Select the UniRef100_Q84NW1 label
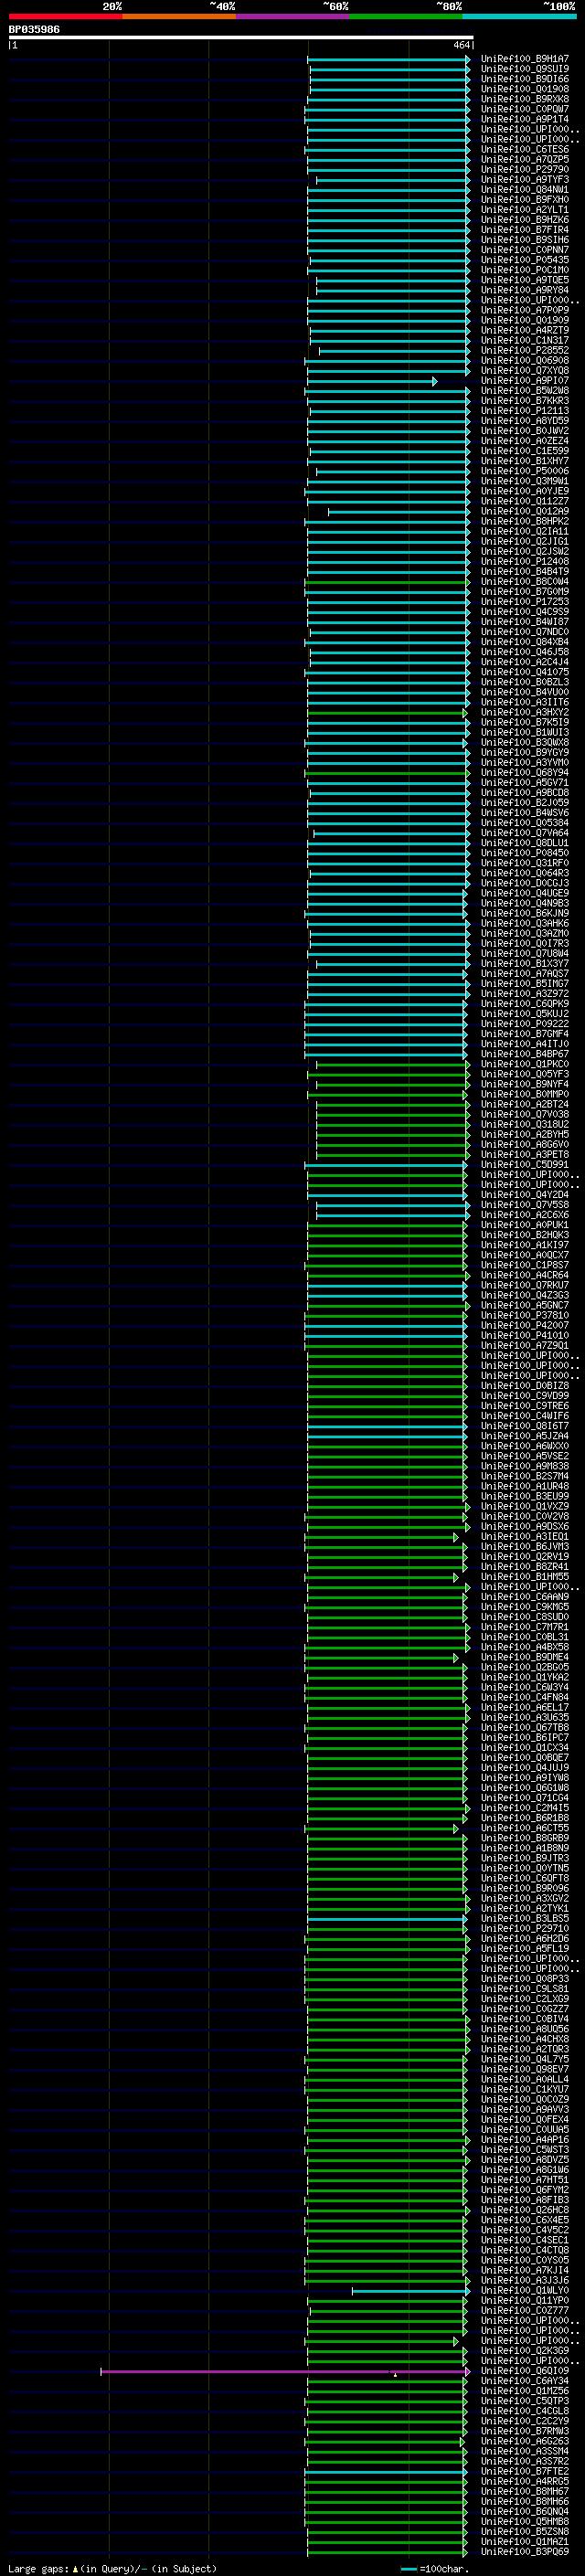The image size is (585, 2576). [x=525, y=190]
